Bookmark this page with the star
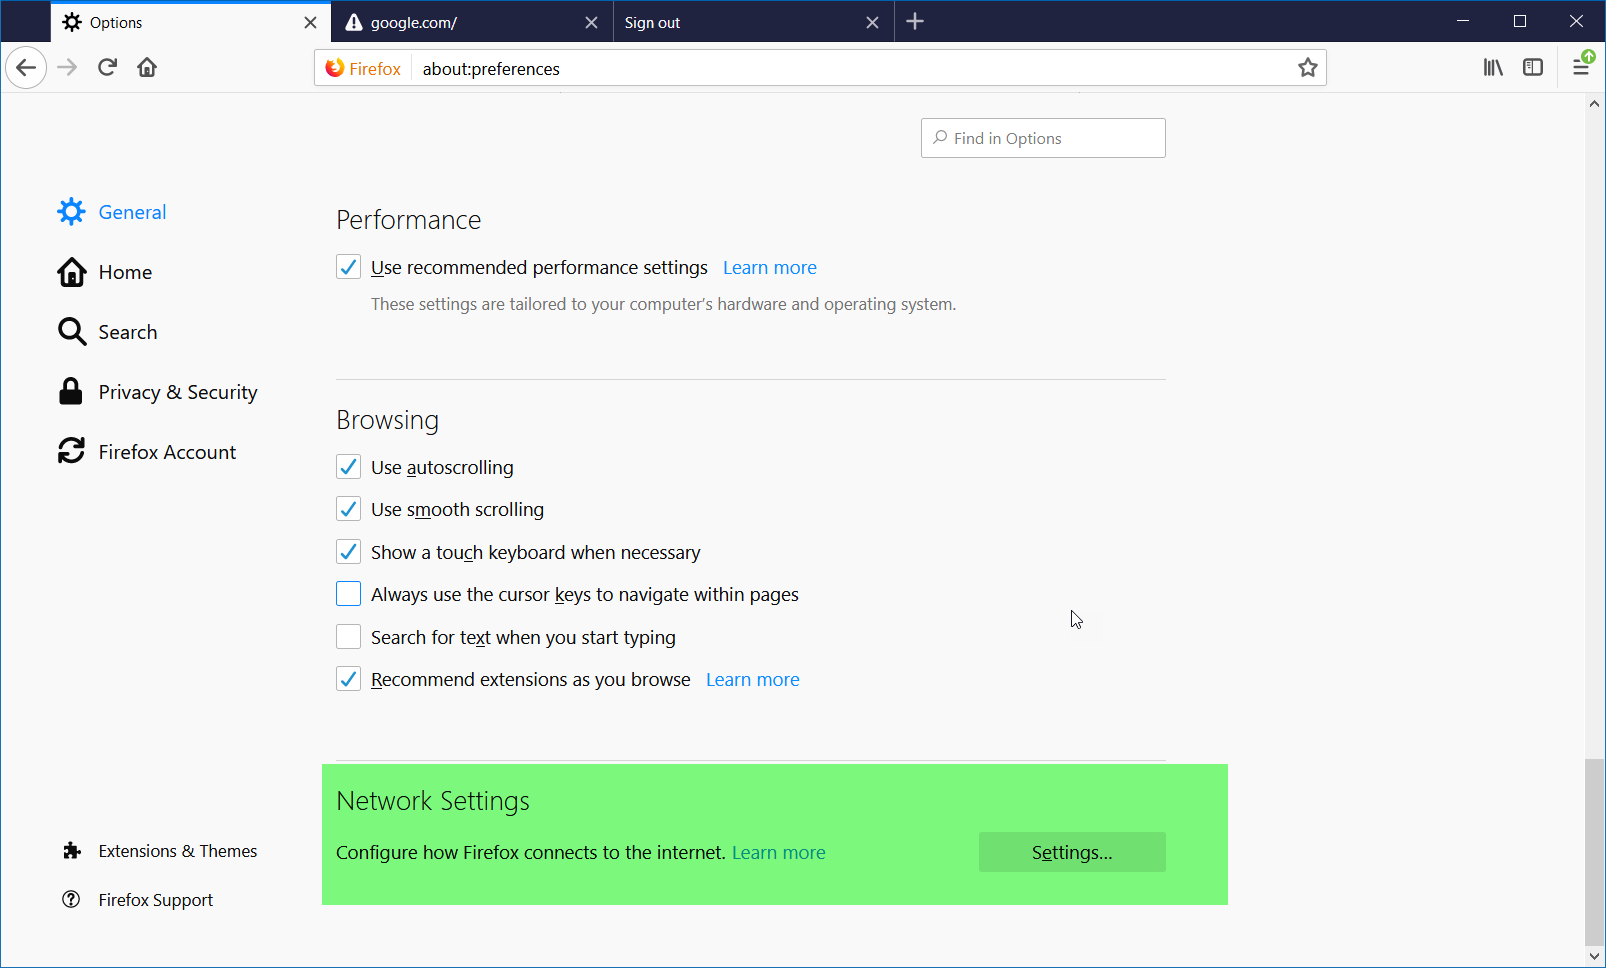The width and height of the screenshot is (1606, 968). click(x=1307, y=68)
